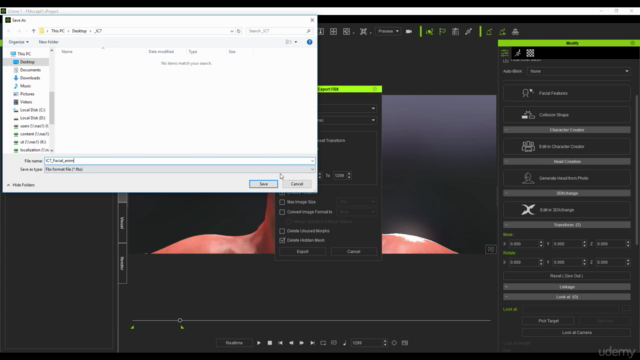Click Desktop in the address breadcrumb
The height and width of the screenshot is (360, 640).
tap(79, 31)
